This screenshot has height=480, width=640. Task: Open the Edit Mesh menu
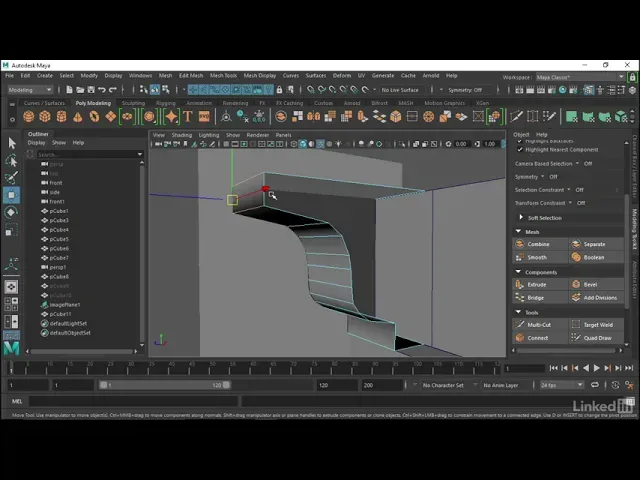click(190, 75)
